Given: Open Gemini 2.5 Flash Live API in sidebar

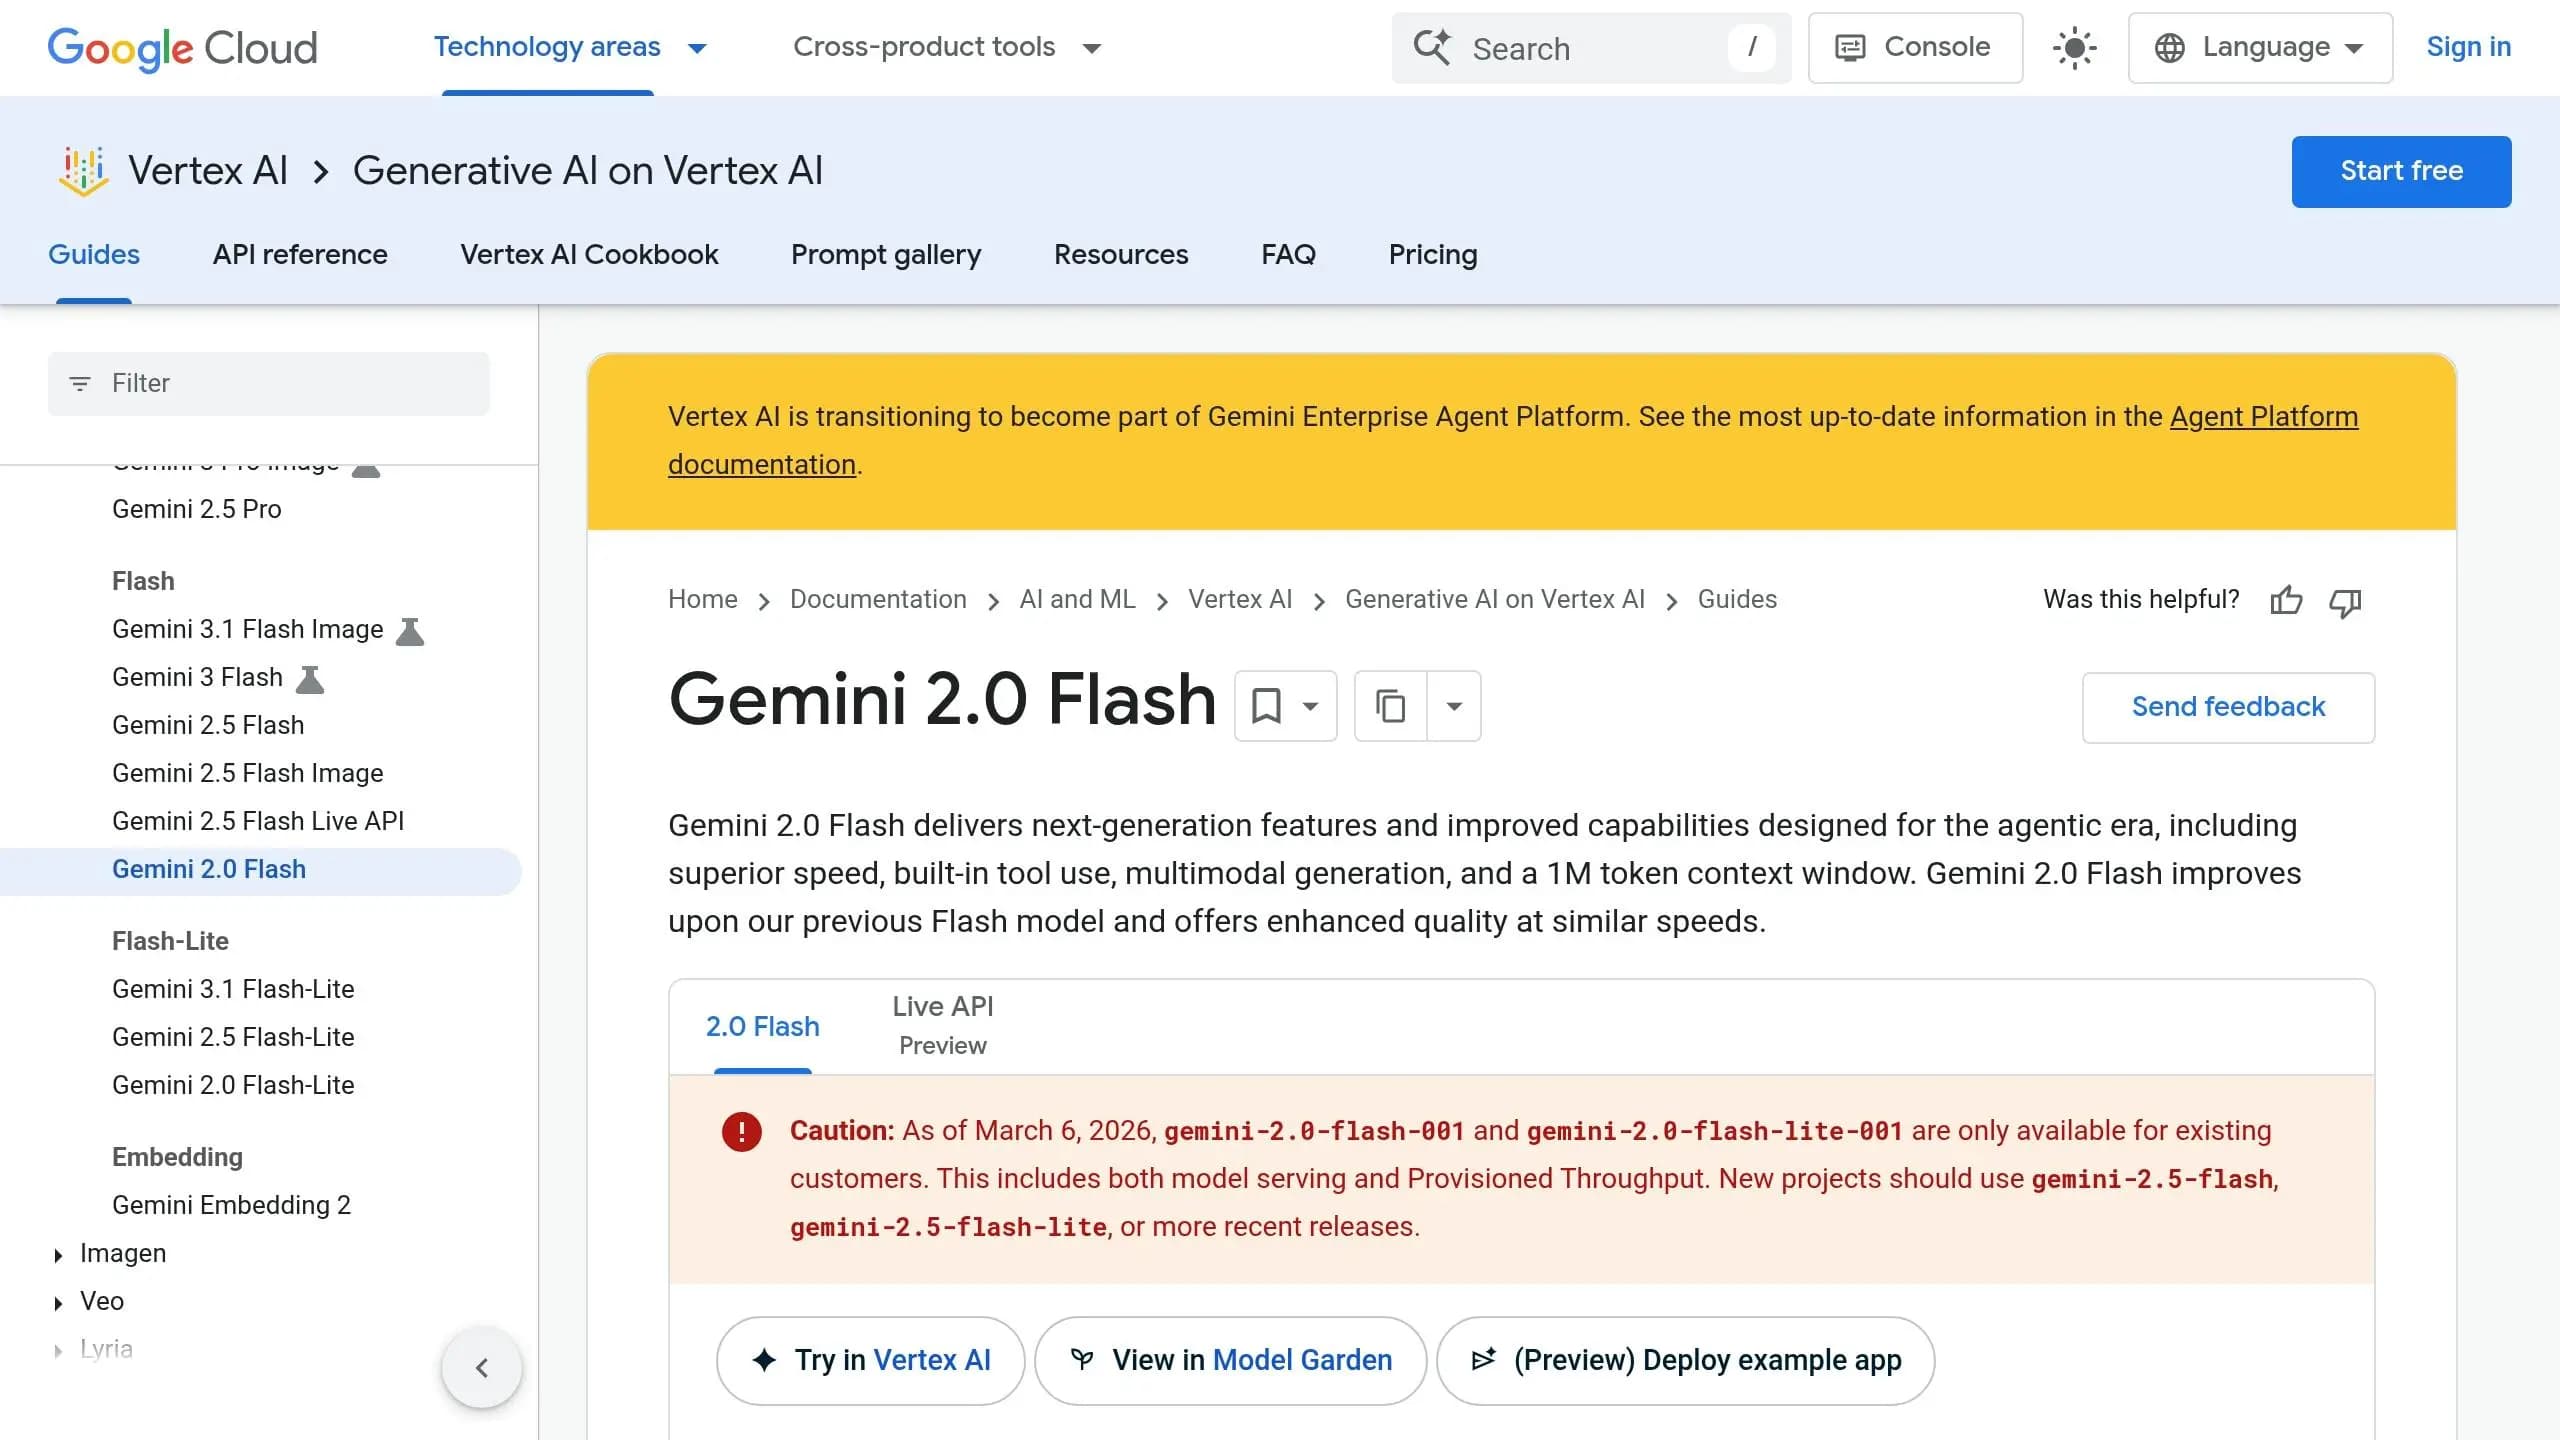Looking at the screenshot, I should coord(258,821).
